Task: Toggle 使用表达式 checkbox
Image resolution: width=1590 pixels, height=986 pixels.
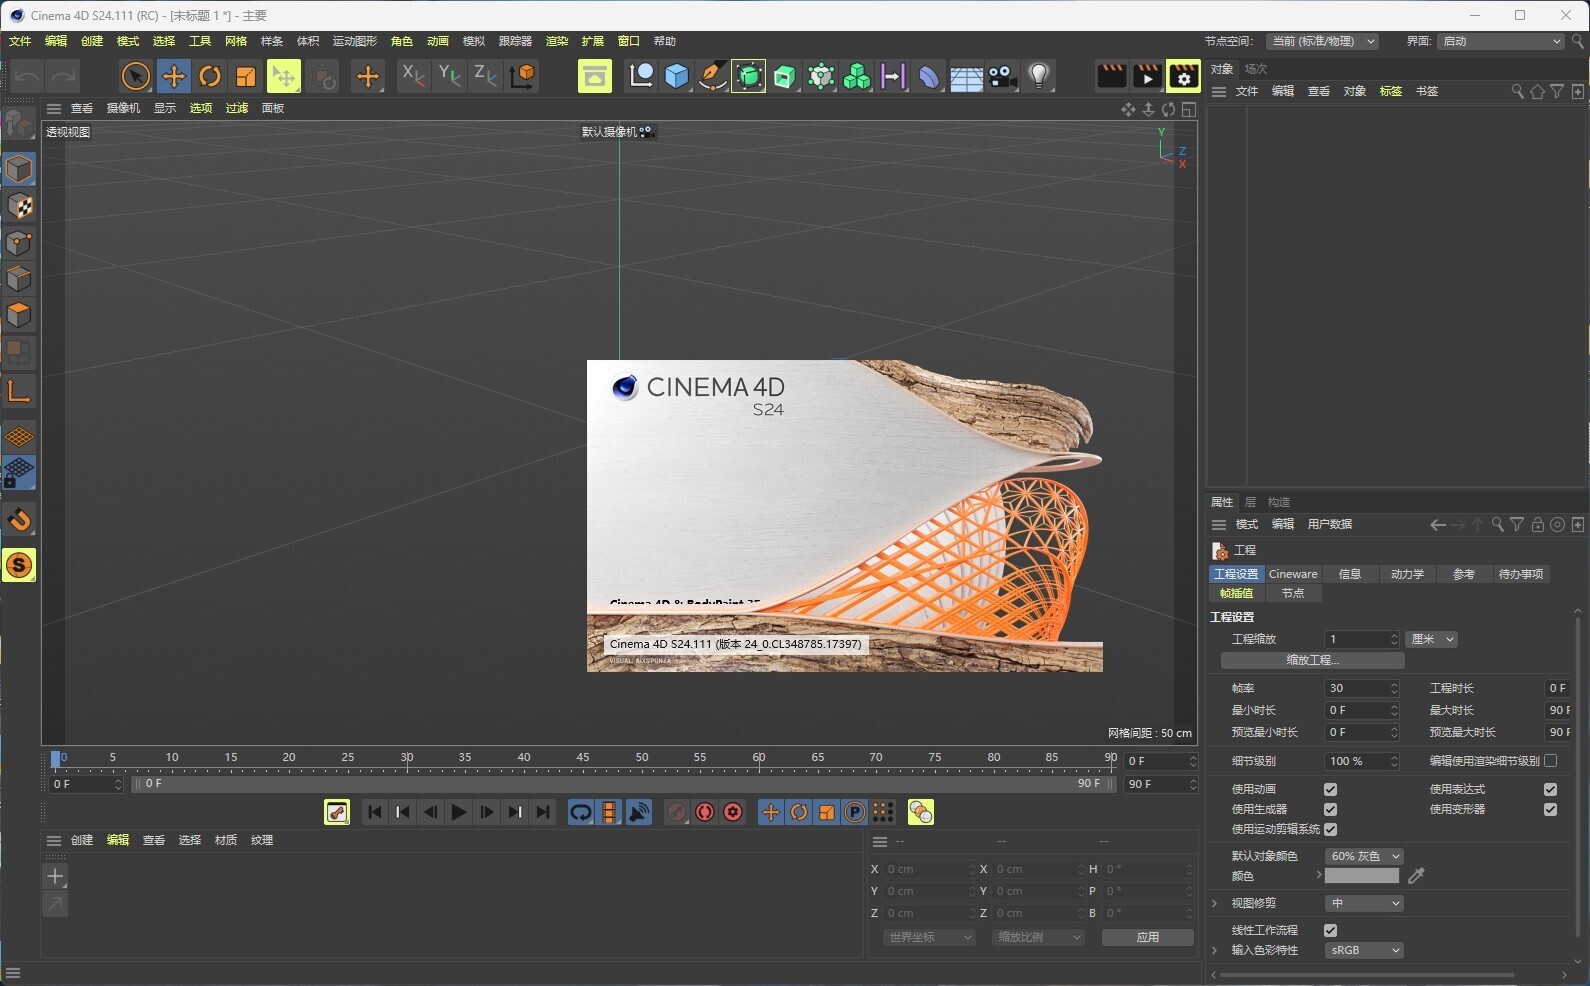Action: pos(1550,789)
